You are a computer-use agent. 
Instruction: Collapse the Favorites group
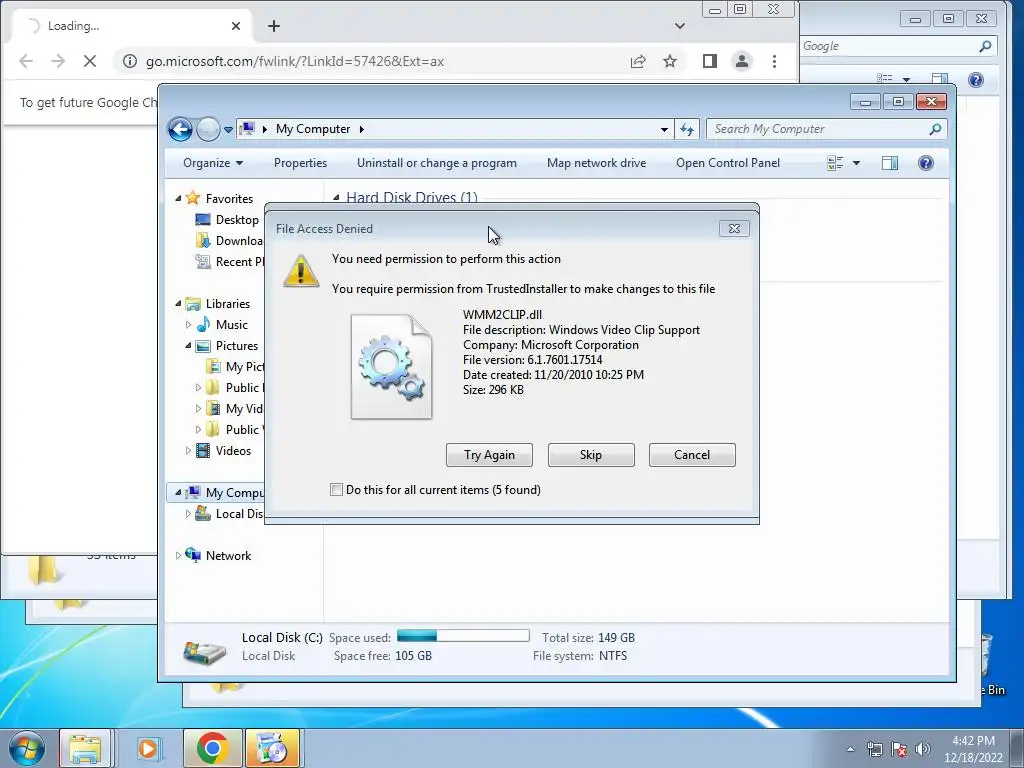[178, 199]
